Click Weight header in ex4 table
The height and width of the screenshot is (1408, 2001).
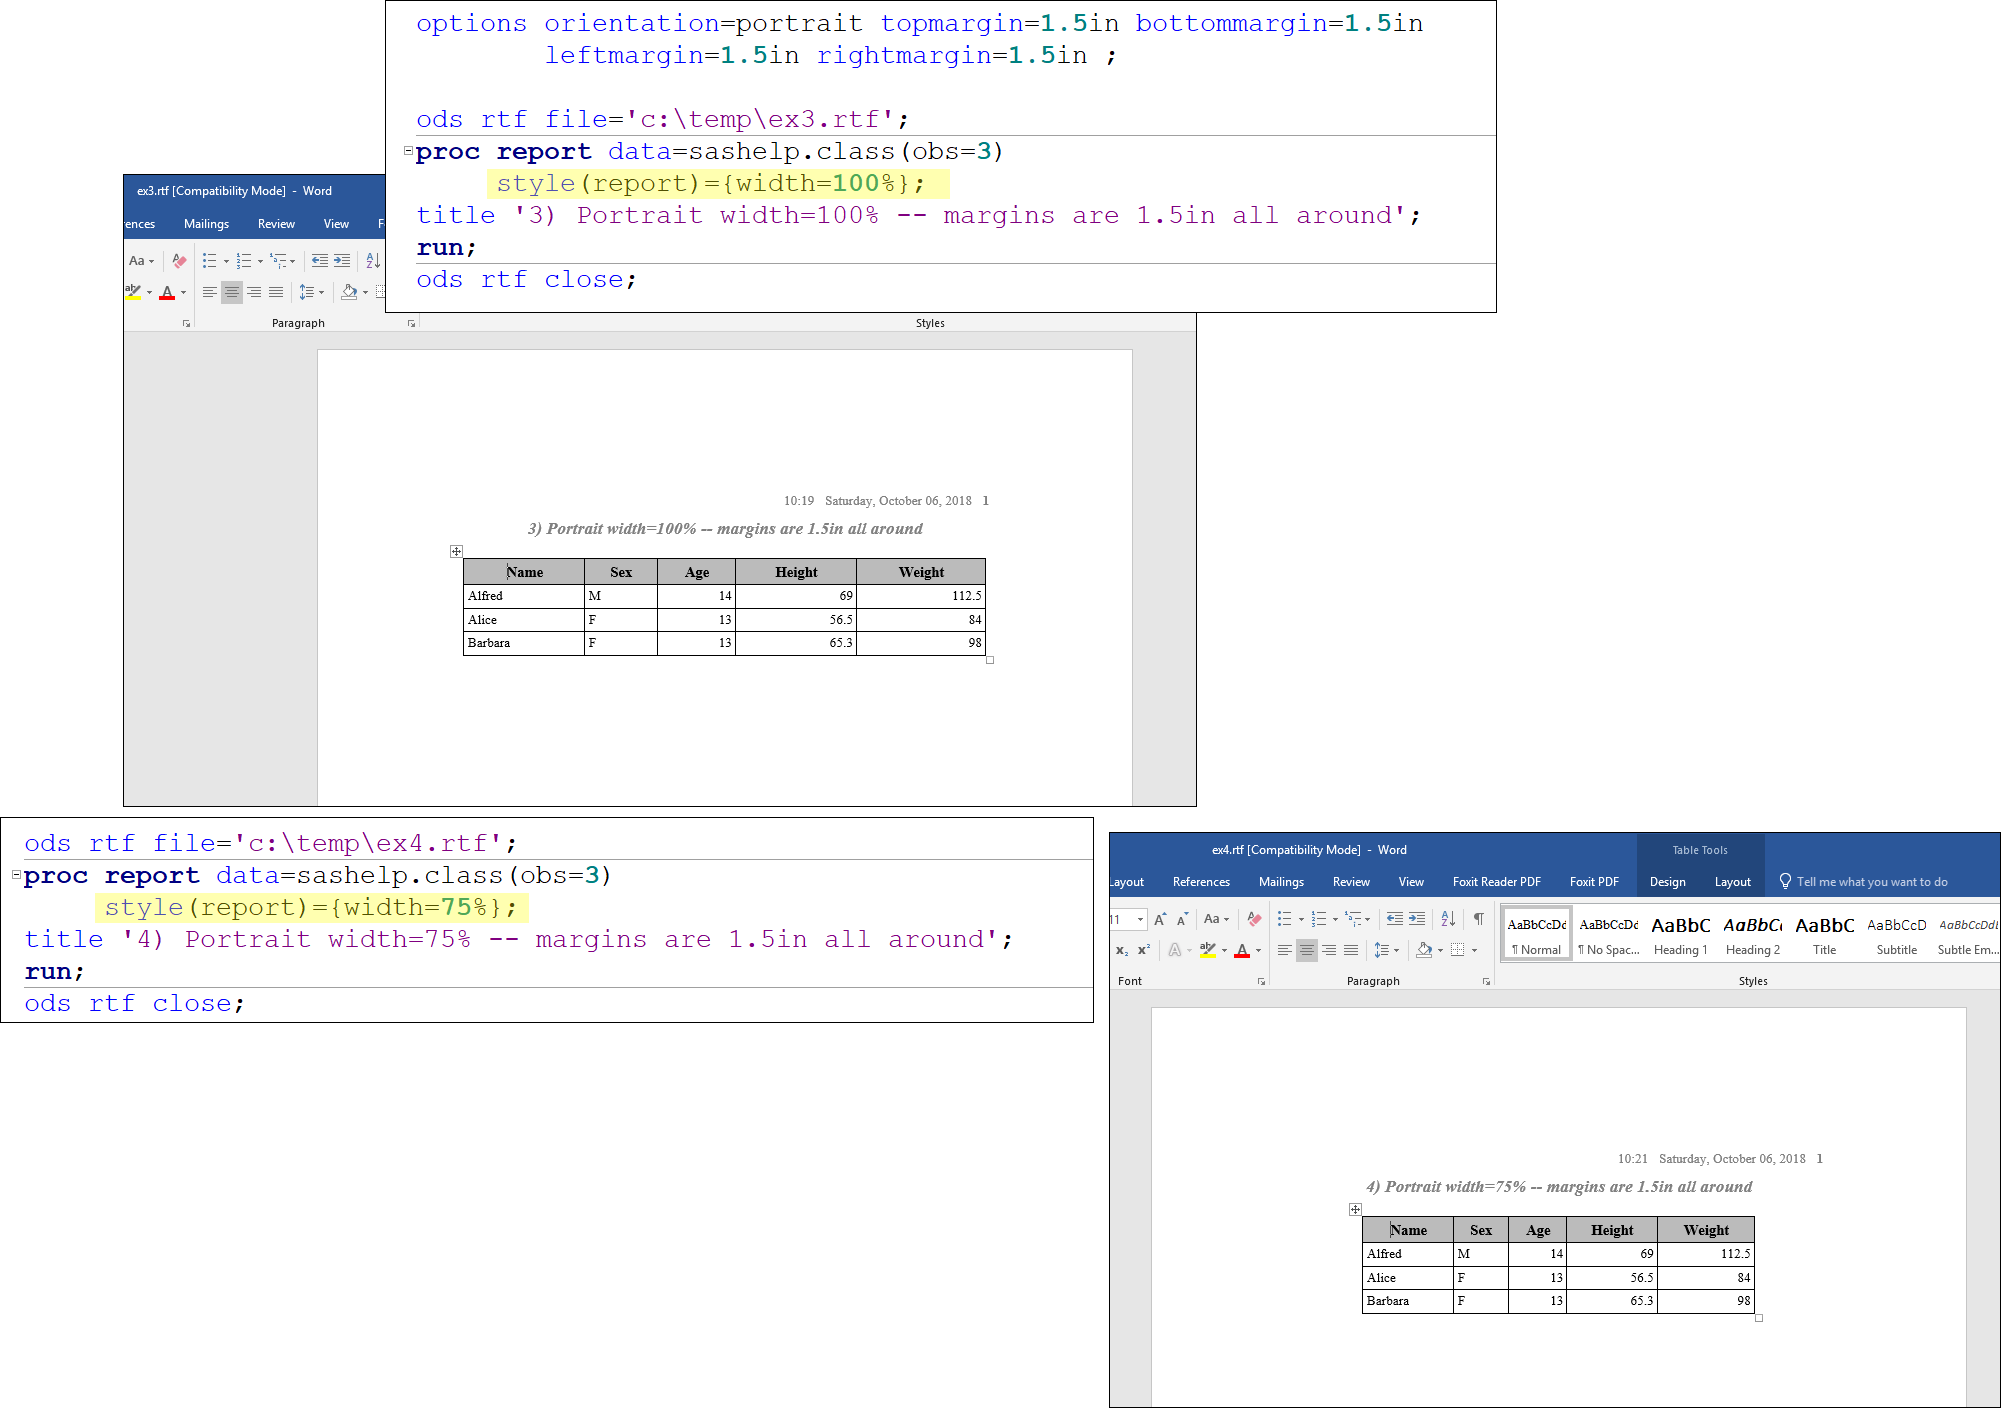1706,1230
